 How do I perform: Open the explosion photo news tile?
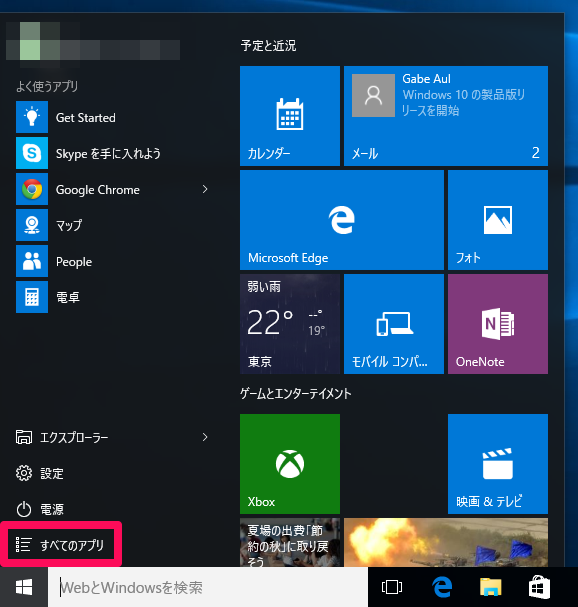click(446, 542)
